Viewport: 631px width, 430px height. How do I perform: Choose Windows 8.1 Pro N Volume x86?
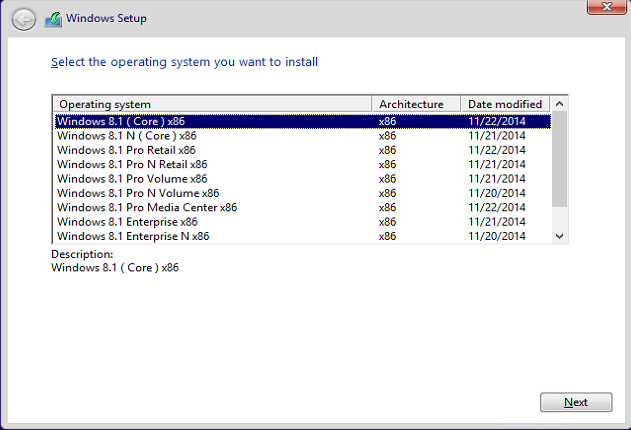pos(303,193)
